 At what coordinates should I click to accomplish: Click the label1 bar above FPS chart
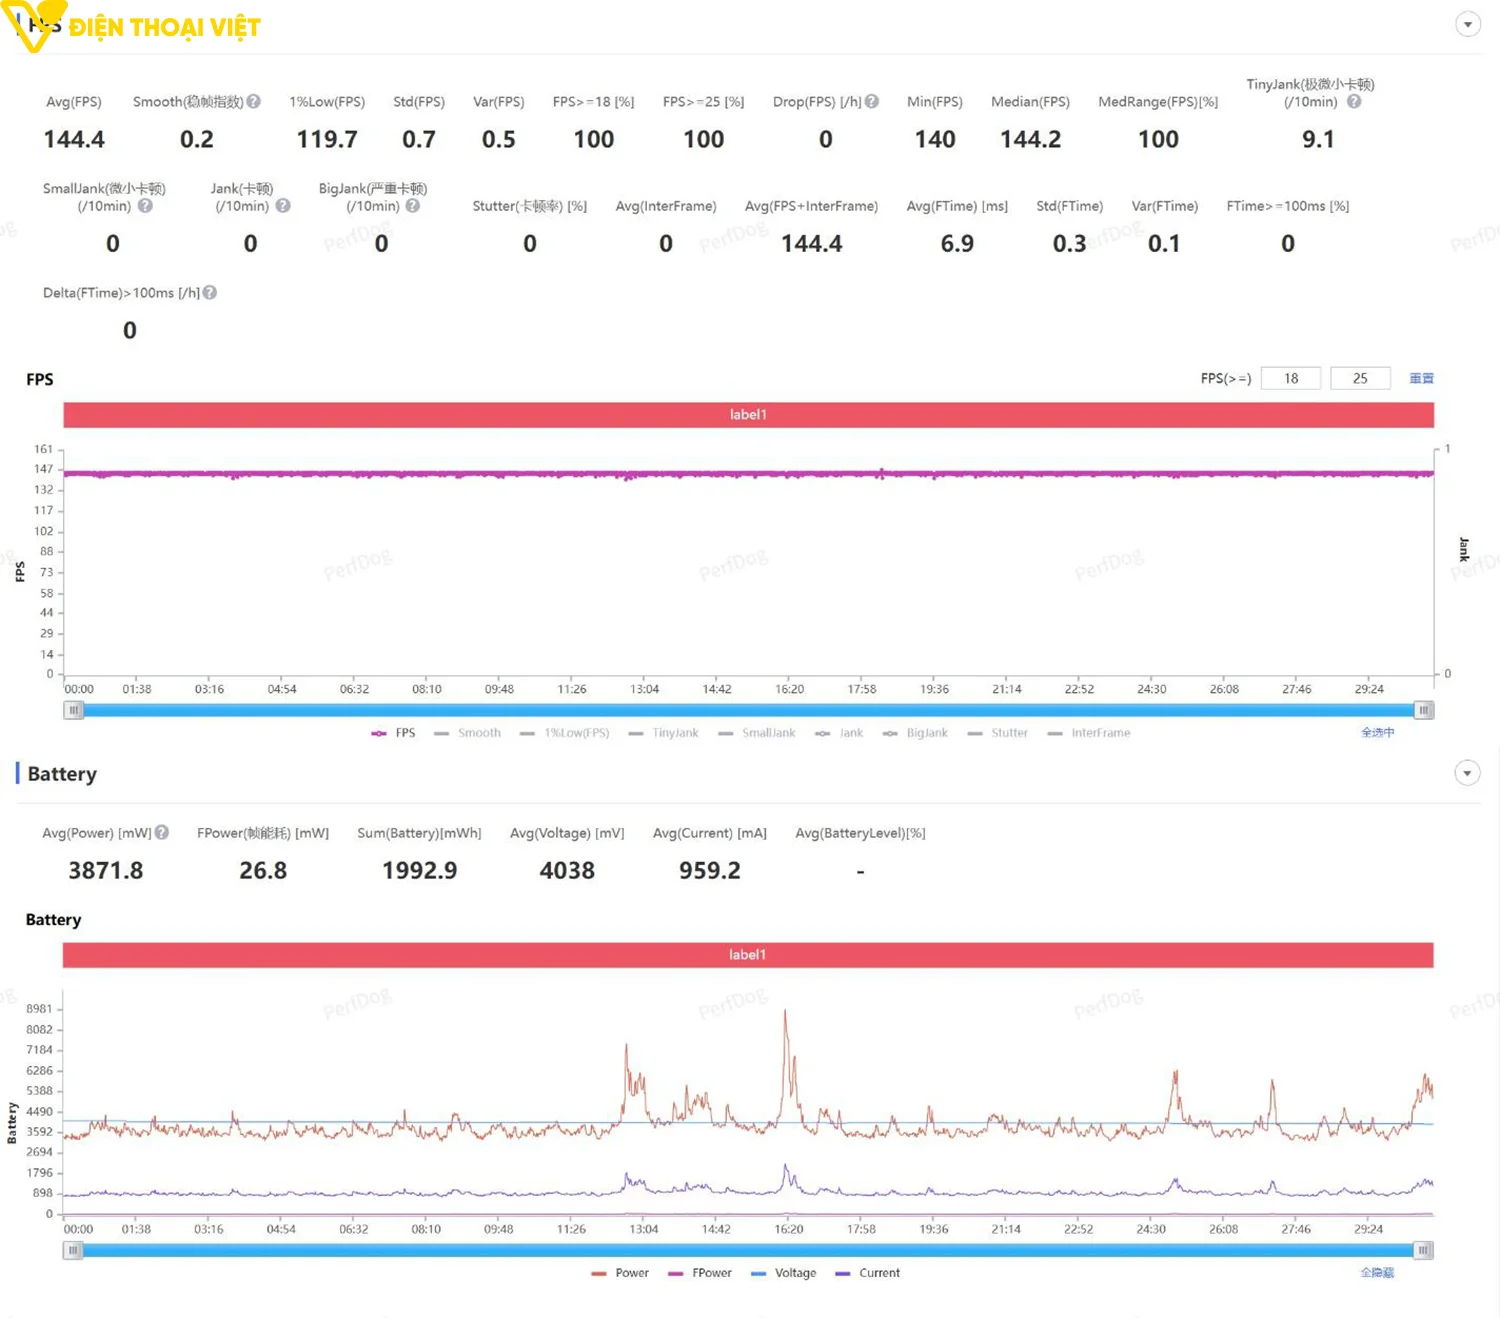(x=748, y=415)
